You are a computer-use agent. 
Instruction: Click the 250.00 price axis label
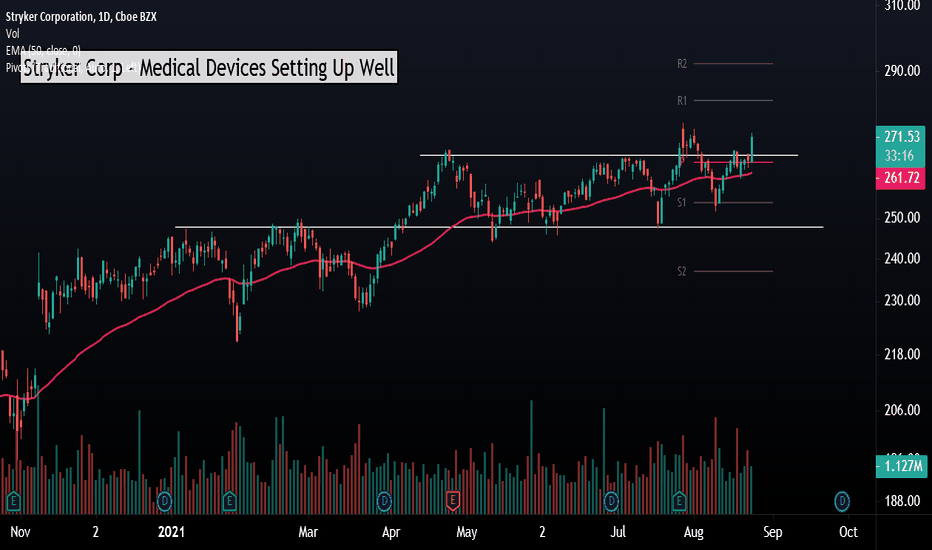902,218
